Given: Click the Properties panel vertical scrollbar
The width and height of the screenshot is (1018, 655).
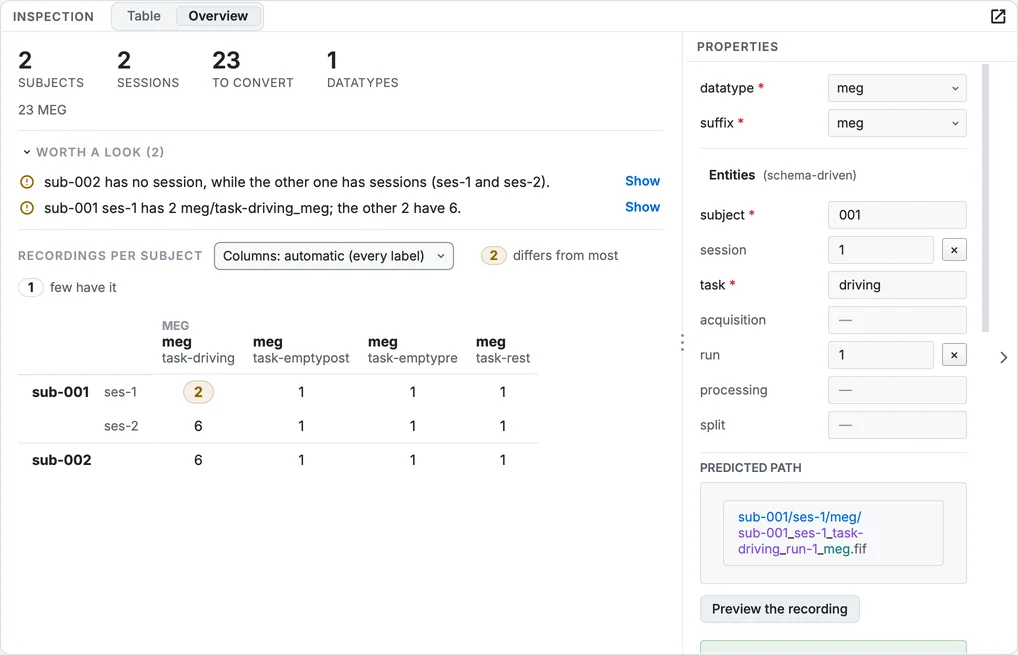Looking at the screenshot, I should [986, 198].
